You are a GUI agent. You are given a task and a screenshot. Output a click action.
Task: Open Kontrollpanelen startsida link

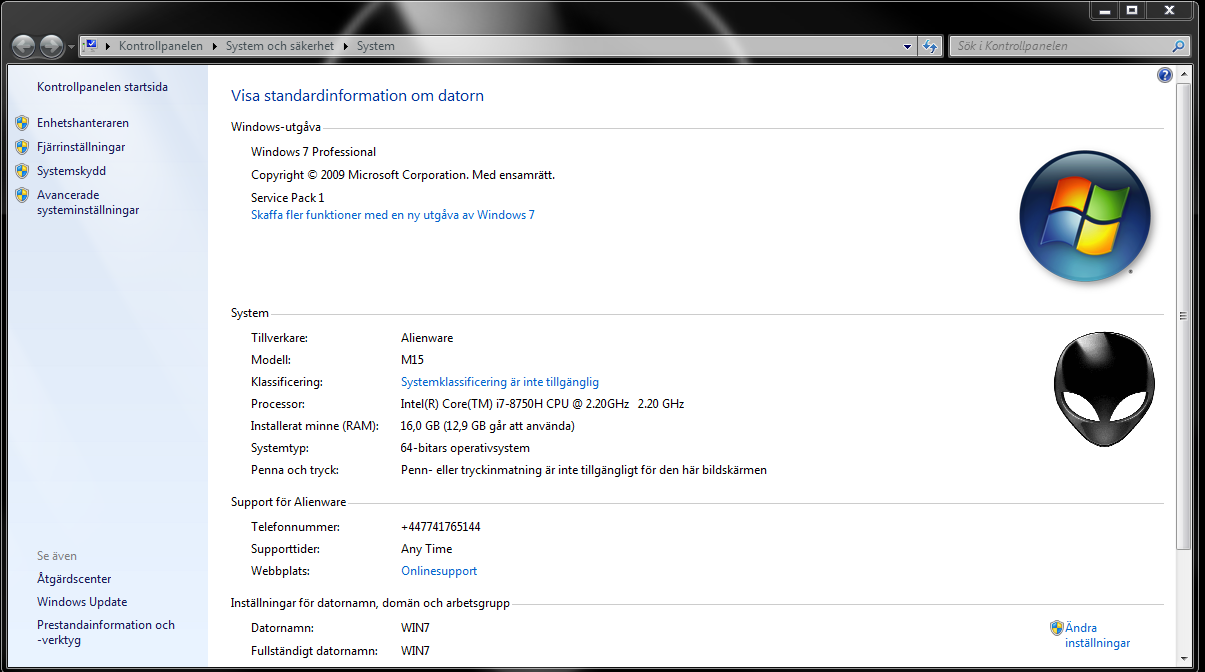(x=102, y=87)
